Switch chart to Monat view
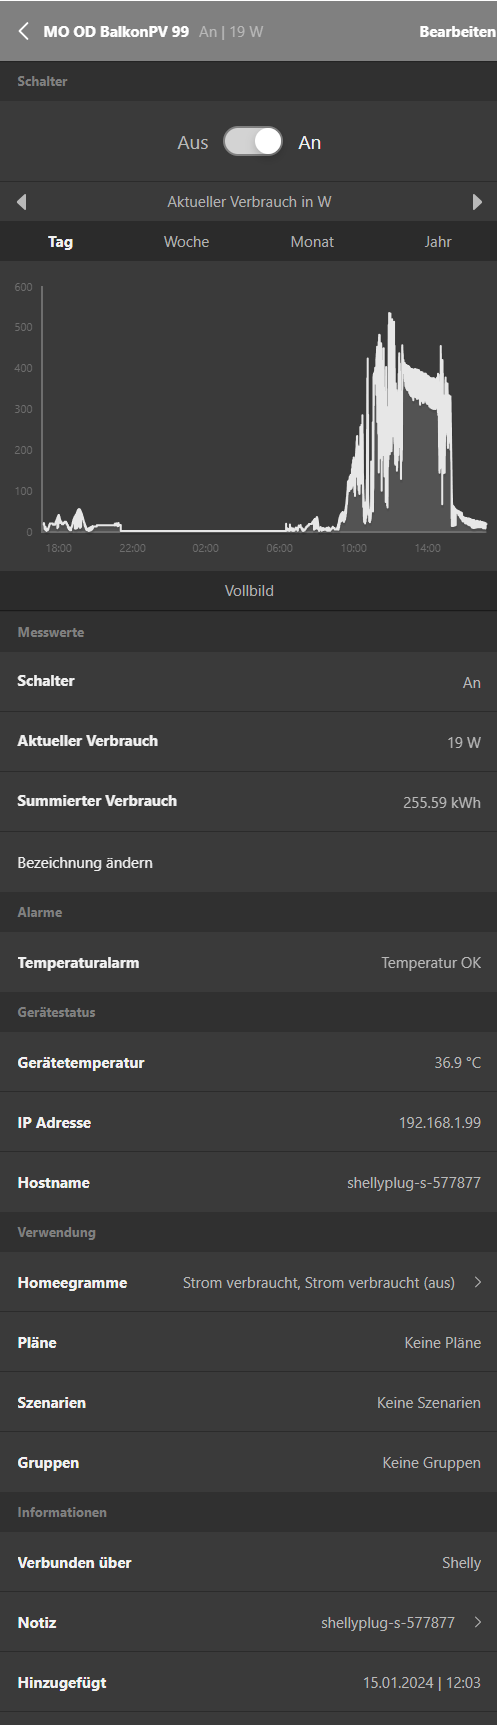497x1725 pixels. point(312,242)
